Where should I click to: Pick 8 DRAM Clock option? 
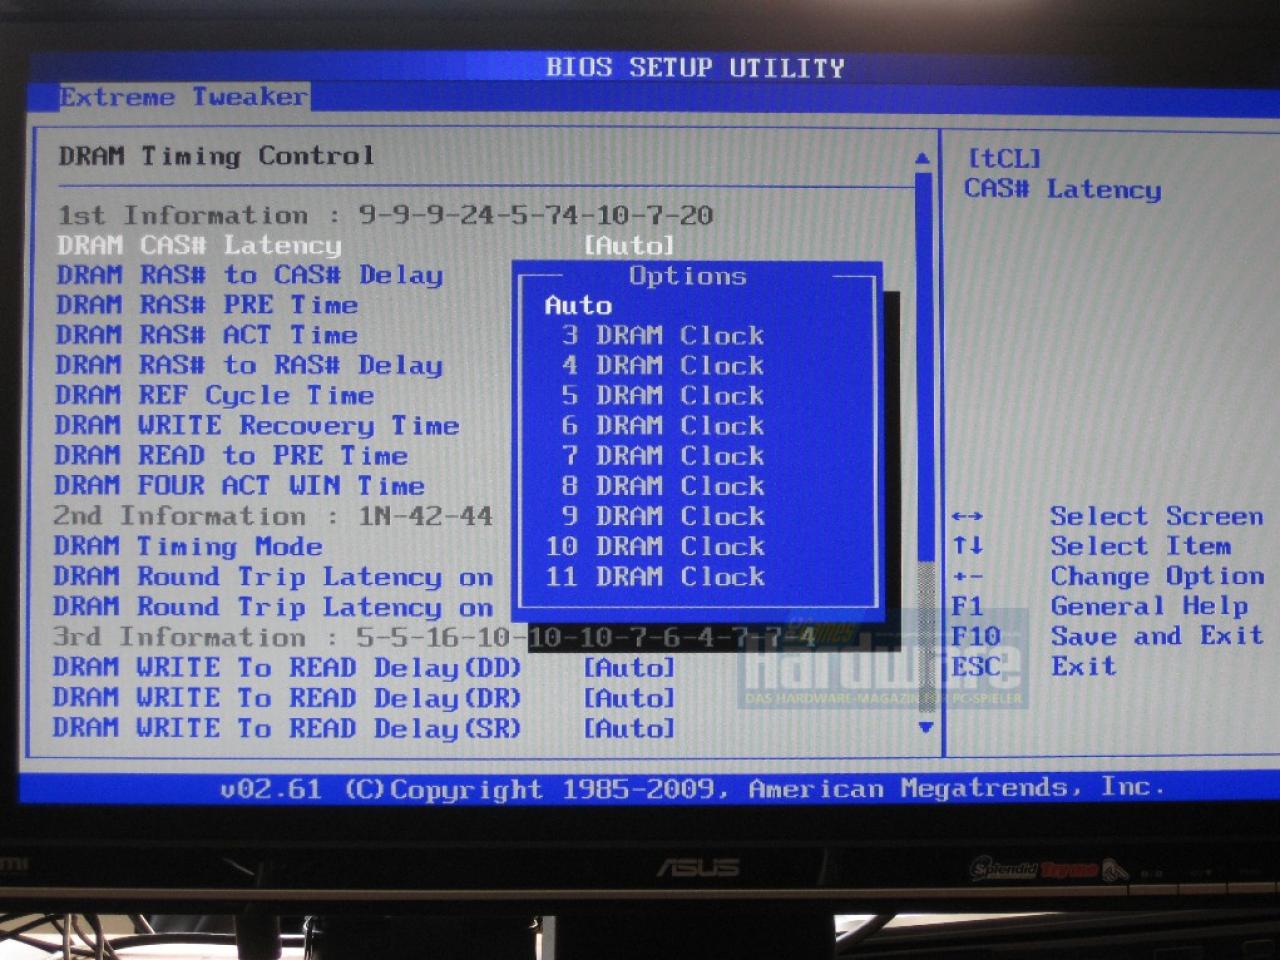(x=662, y=485)
